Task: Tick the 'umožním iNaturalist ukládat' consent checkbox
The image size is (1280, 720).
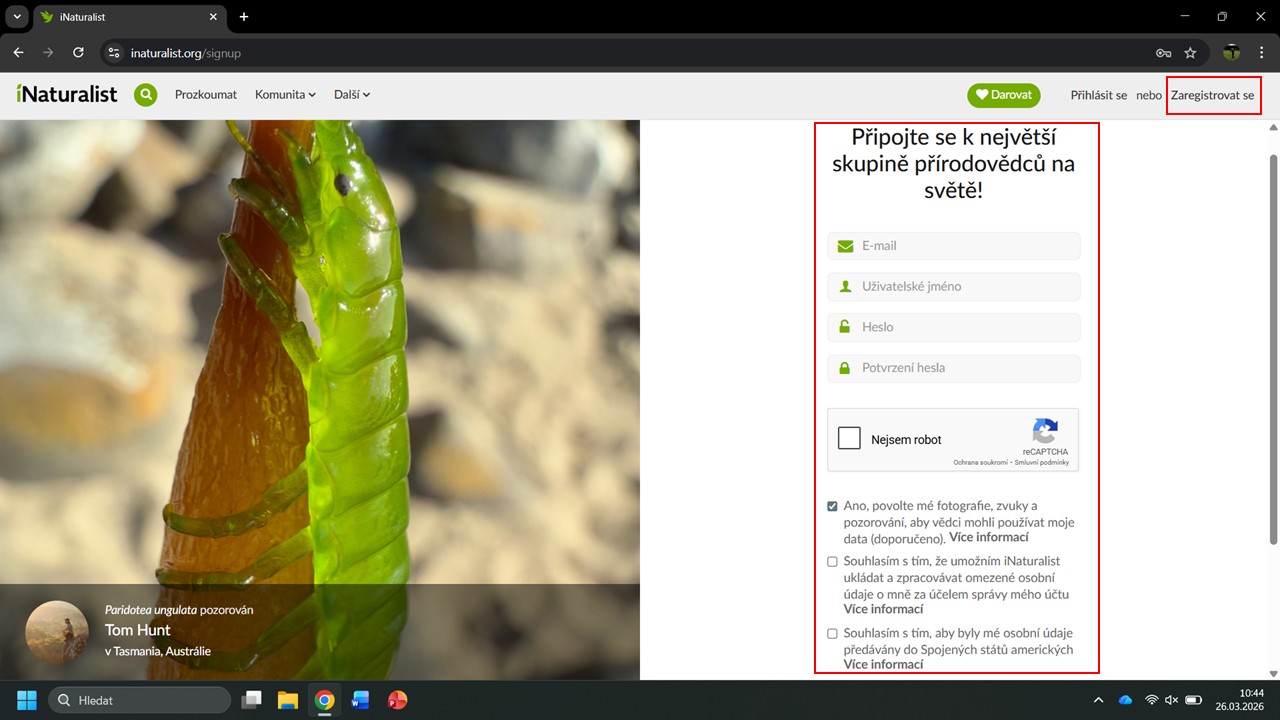Action: tap(832, 562)
